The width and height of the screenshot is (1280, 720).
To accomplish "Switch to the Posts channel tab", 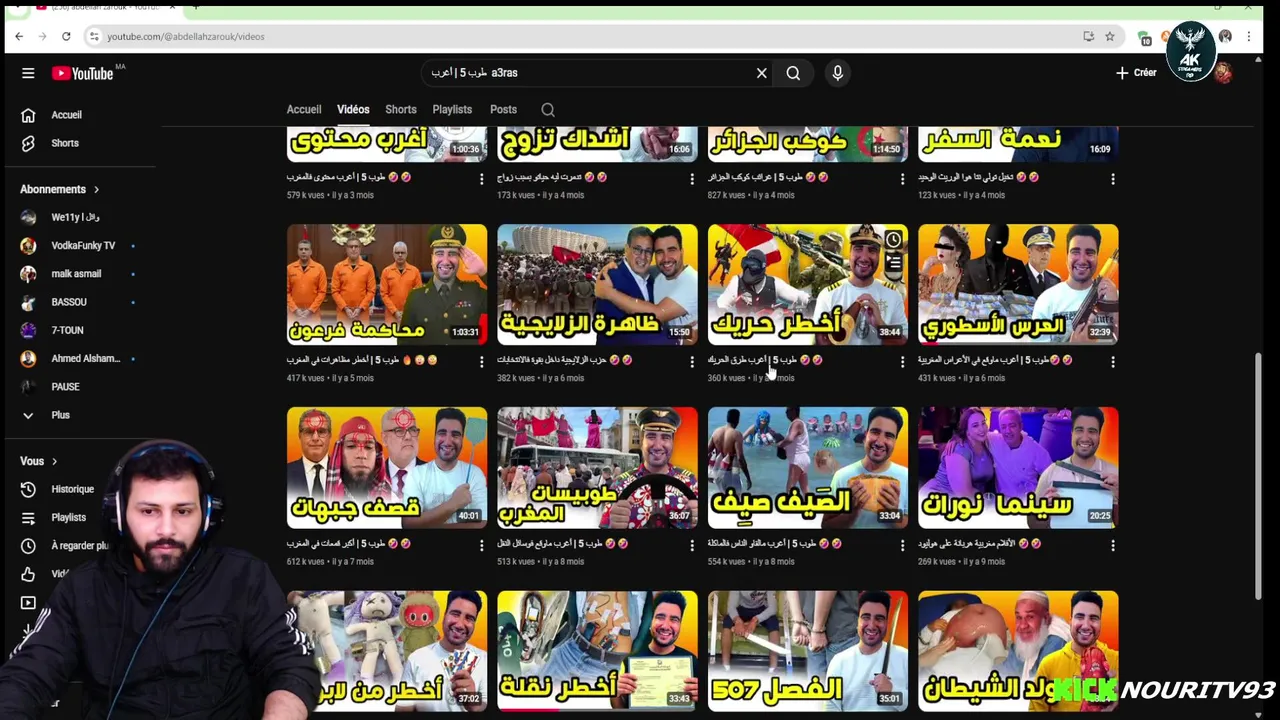I will [x=503, y=110].
